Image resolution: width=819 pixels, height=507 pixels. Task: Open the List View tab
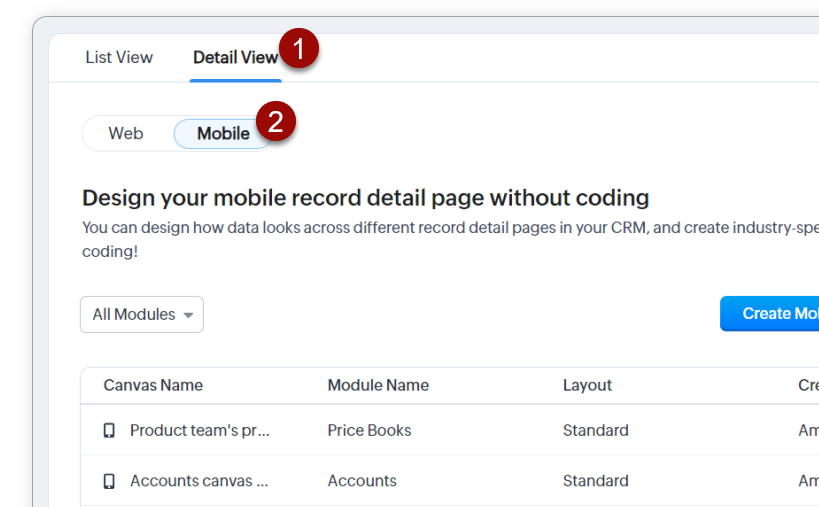point(119,57)
